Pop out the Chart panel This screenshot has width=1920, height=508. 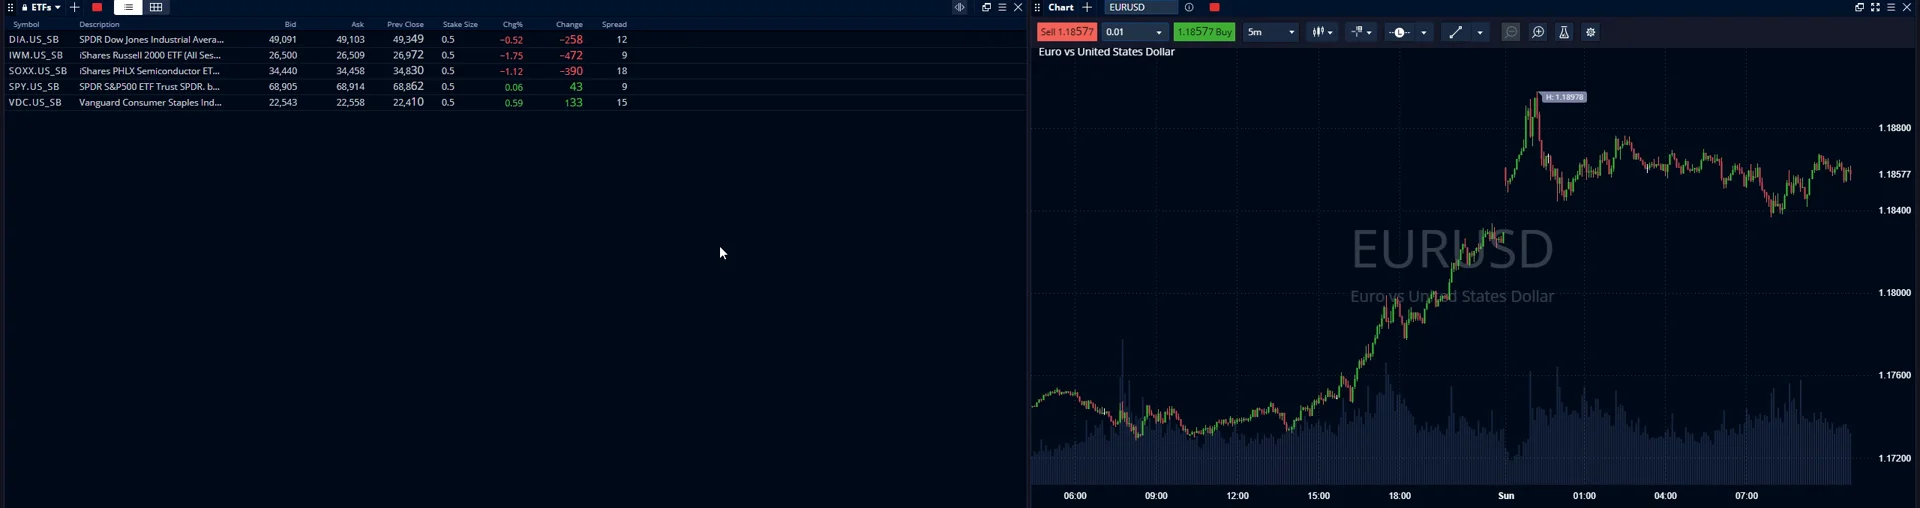pos(1859,7)
